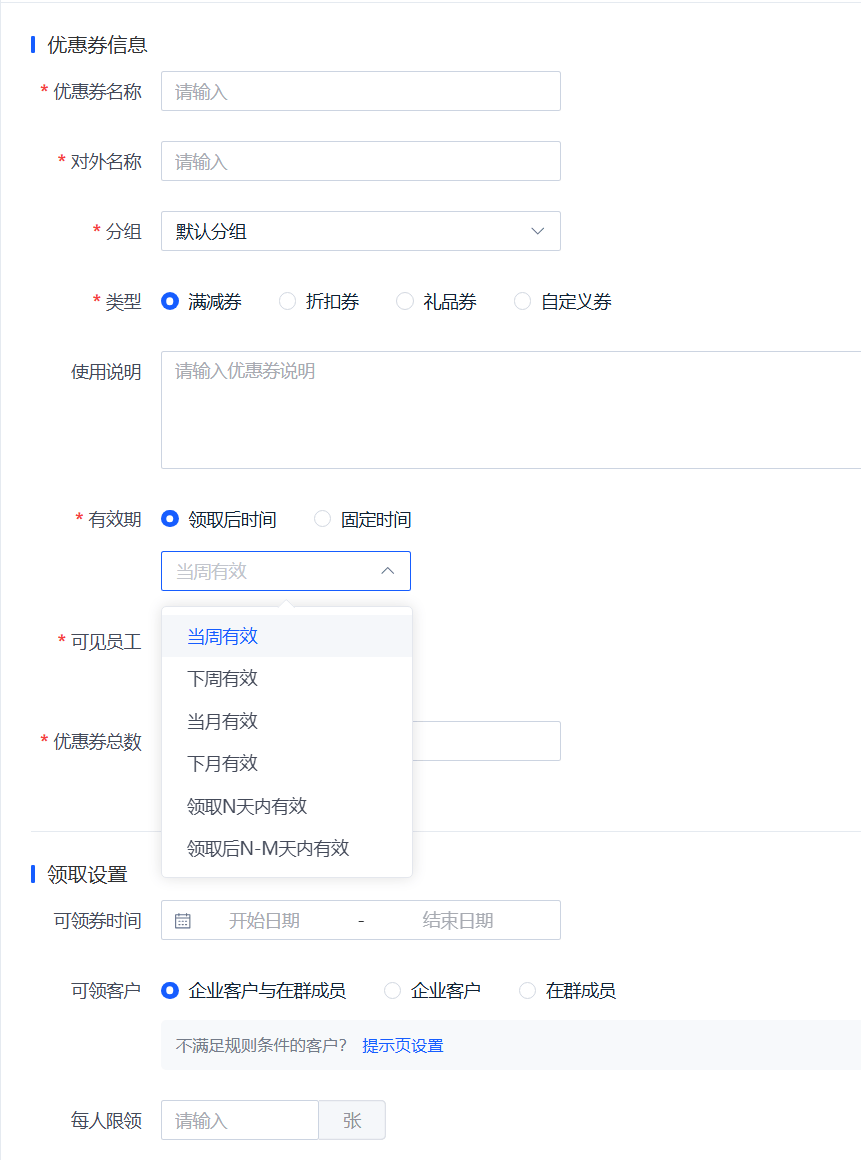Expand the 默认分组 group dropdown

tap(360, 231)
